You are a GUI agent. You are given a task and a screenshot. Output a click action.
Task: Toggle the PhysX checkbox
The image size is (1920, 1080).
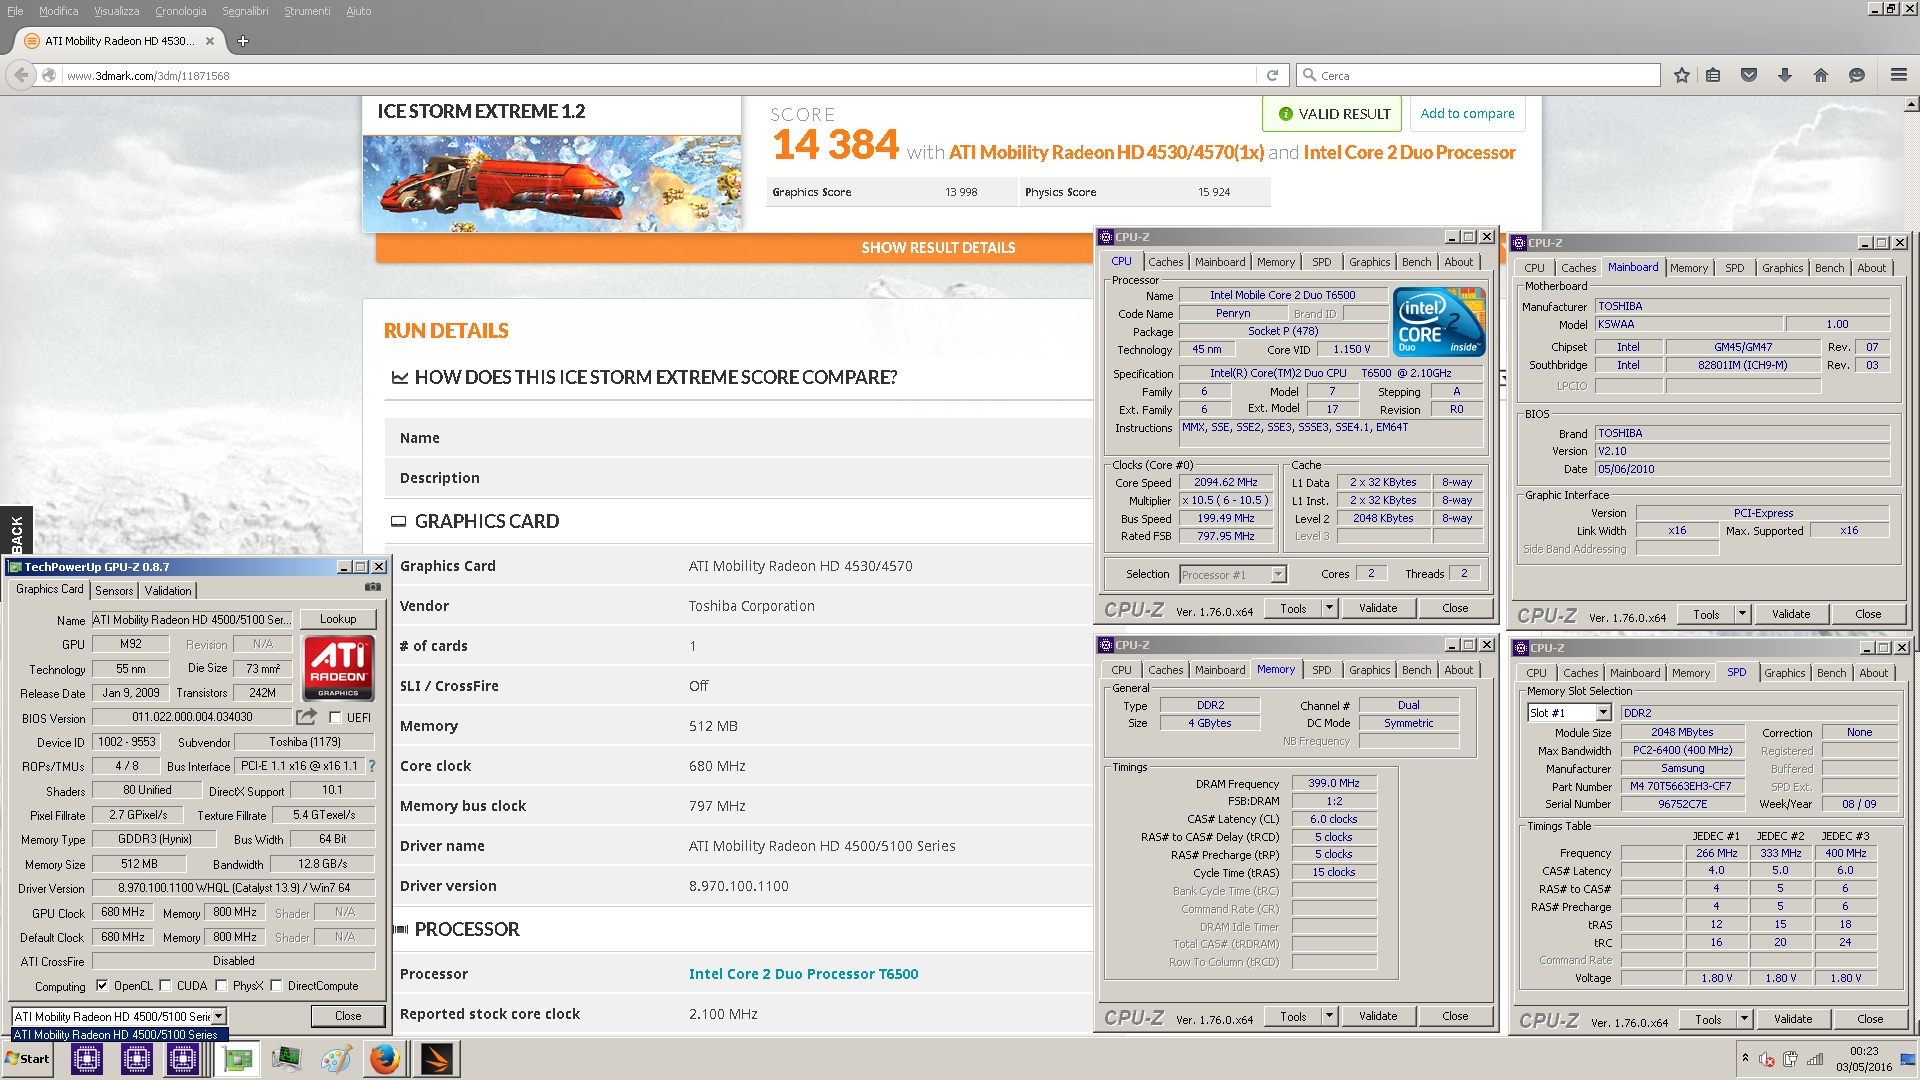click(x=221, y=986)
